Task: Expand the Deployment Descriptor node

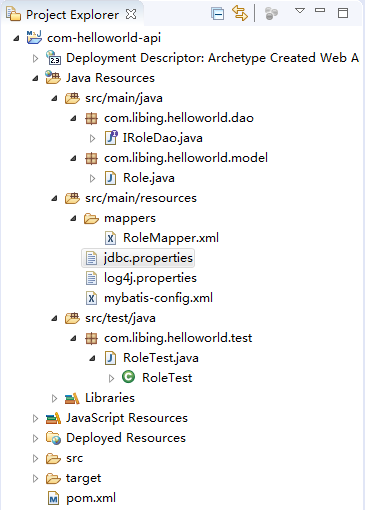Action: pyautogui.click(x=35, y=58)
